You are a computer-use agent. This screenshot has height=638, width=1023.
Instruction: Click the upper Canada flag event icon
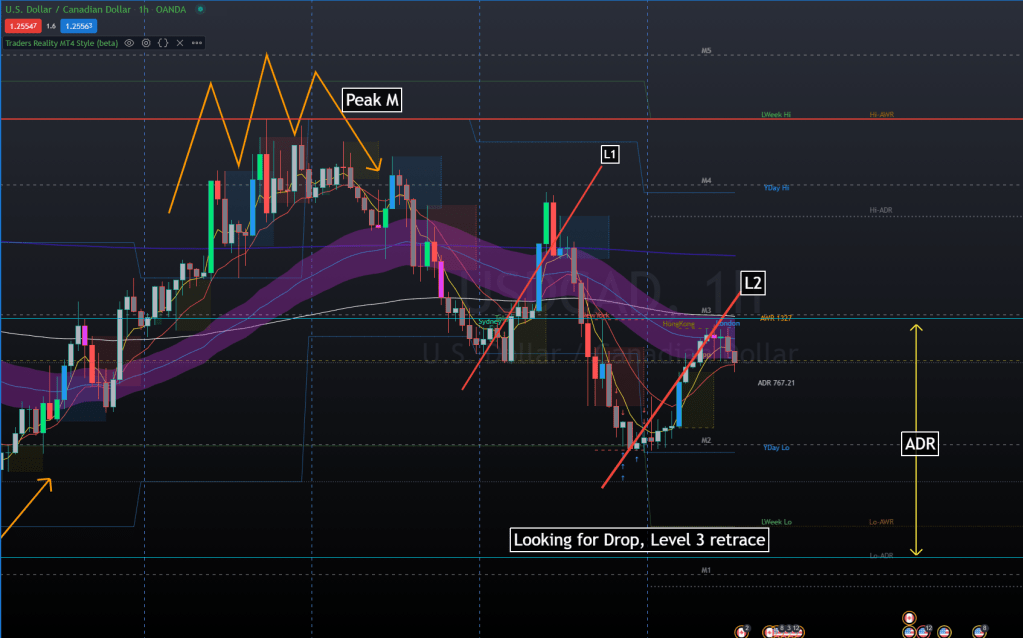pos(909,617)
